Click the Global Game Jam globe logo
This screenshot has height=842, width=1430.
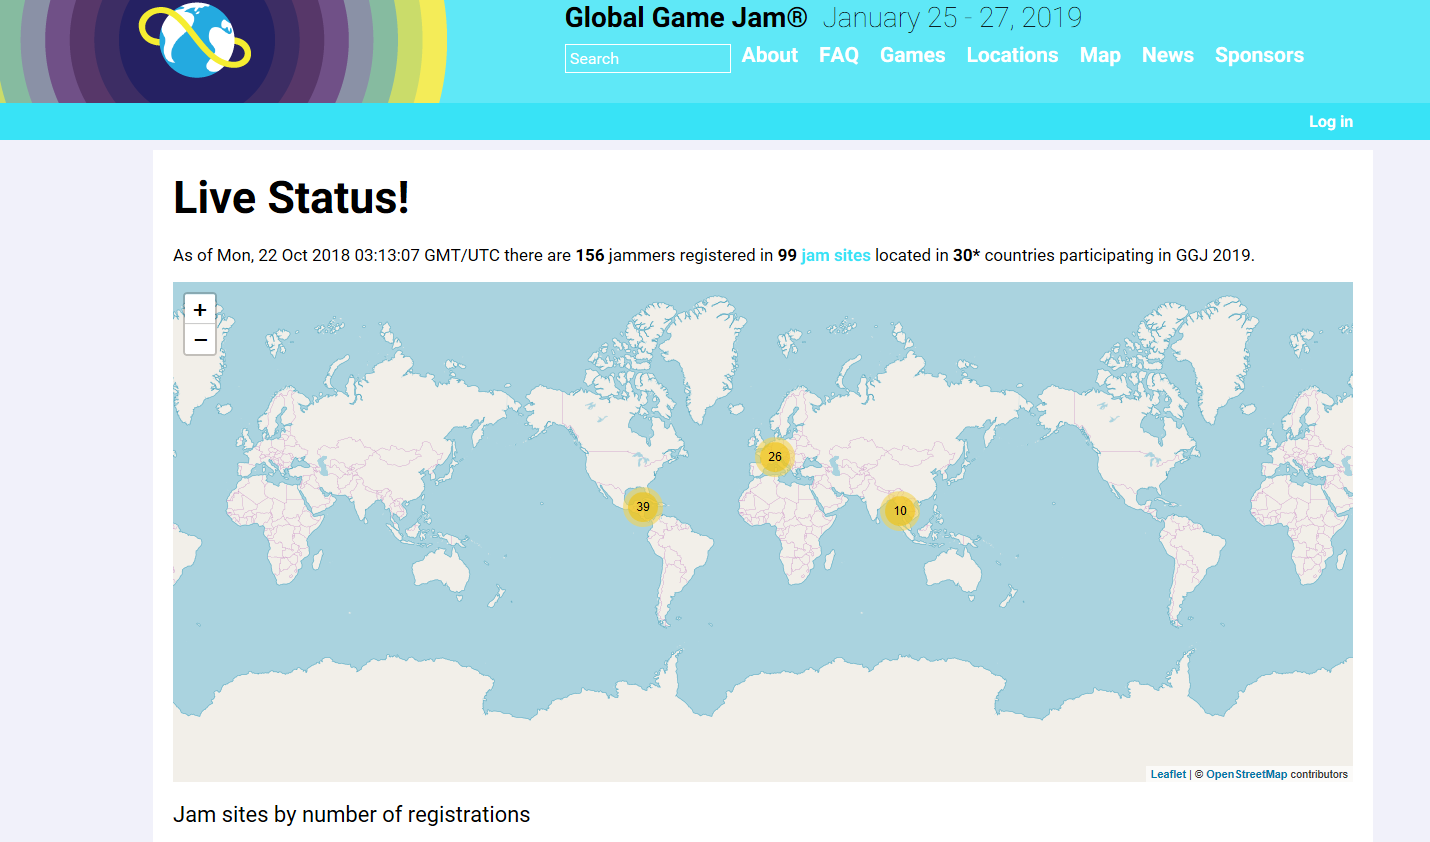tap(195, 40)
